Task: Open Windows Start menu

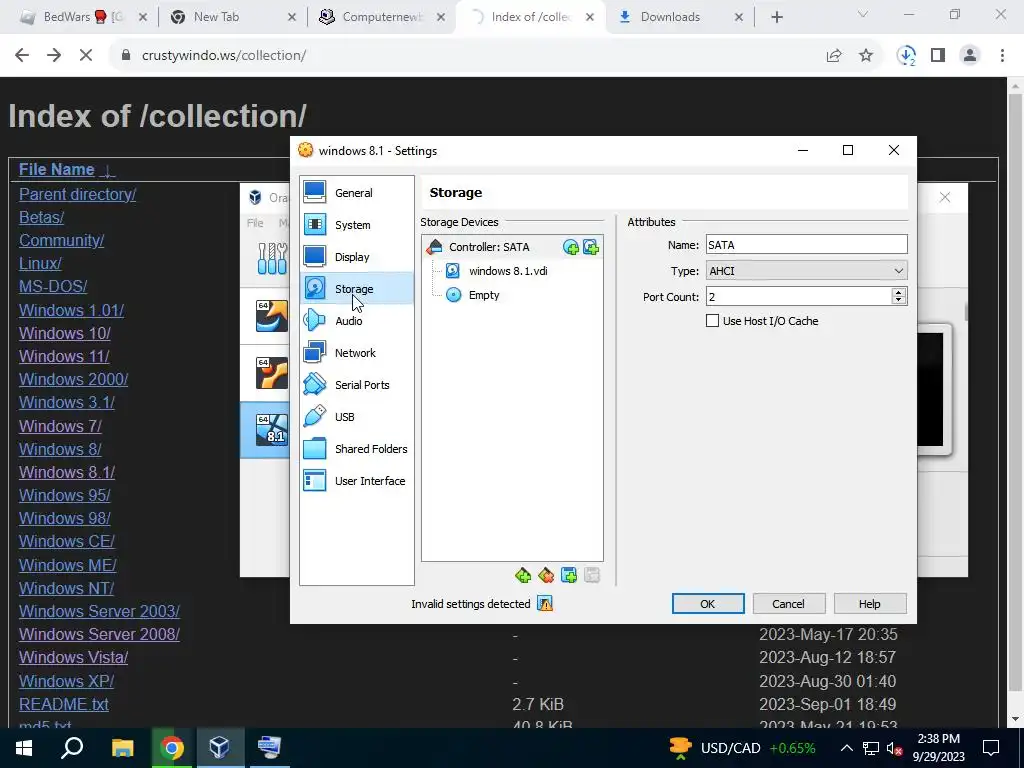Action: [x=24, y=748]
